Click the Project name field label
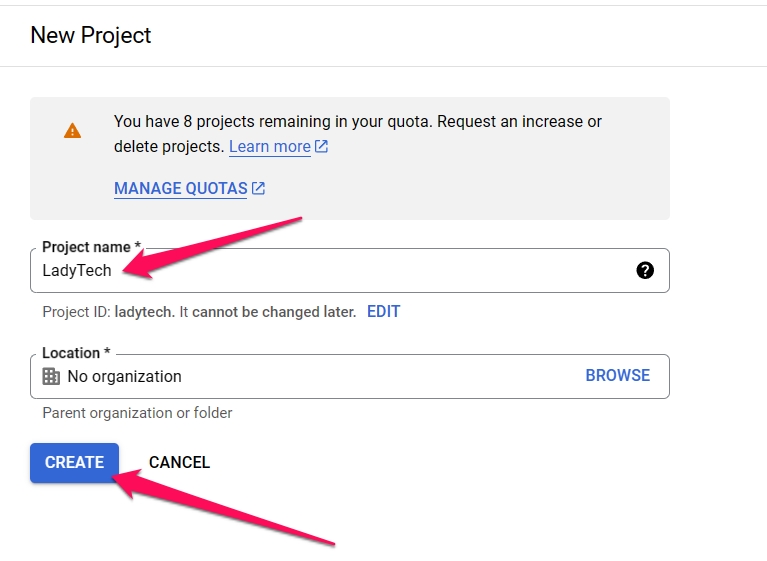Screen dimensions: 767x561 91,247
